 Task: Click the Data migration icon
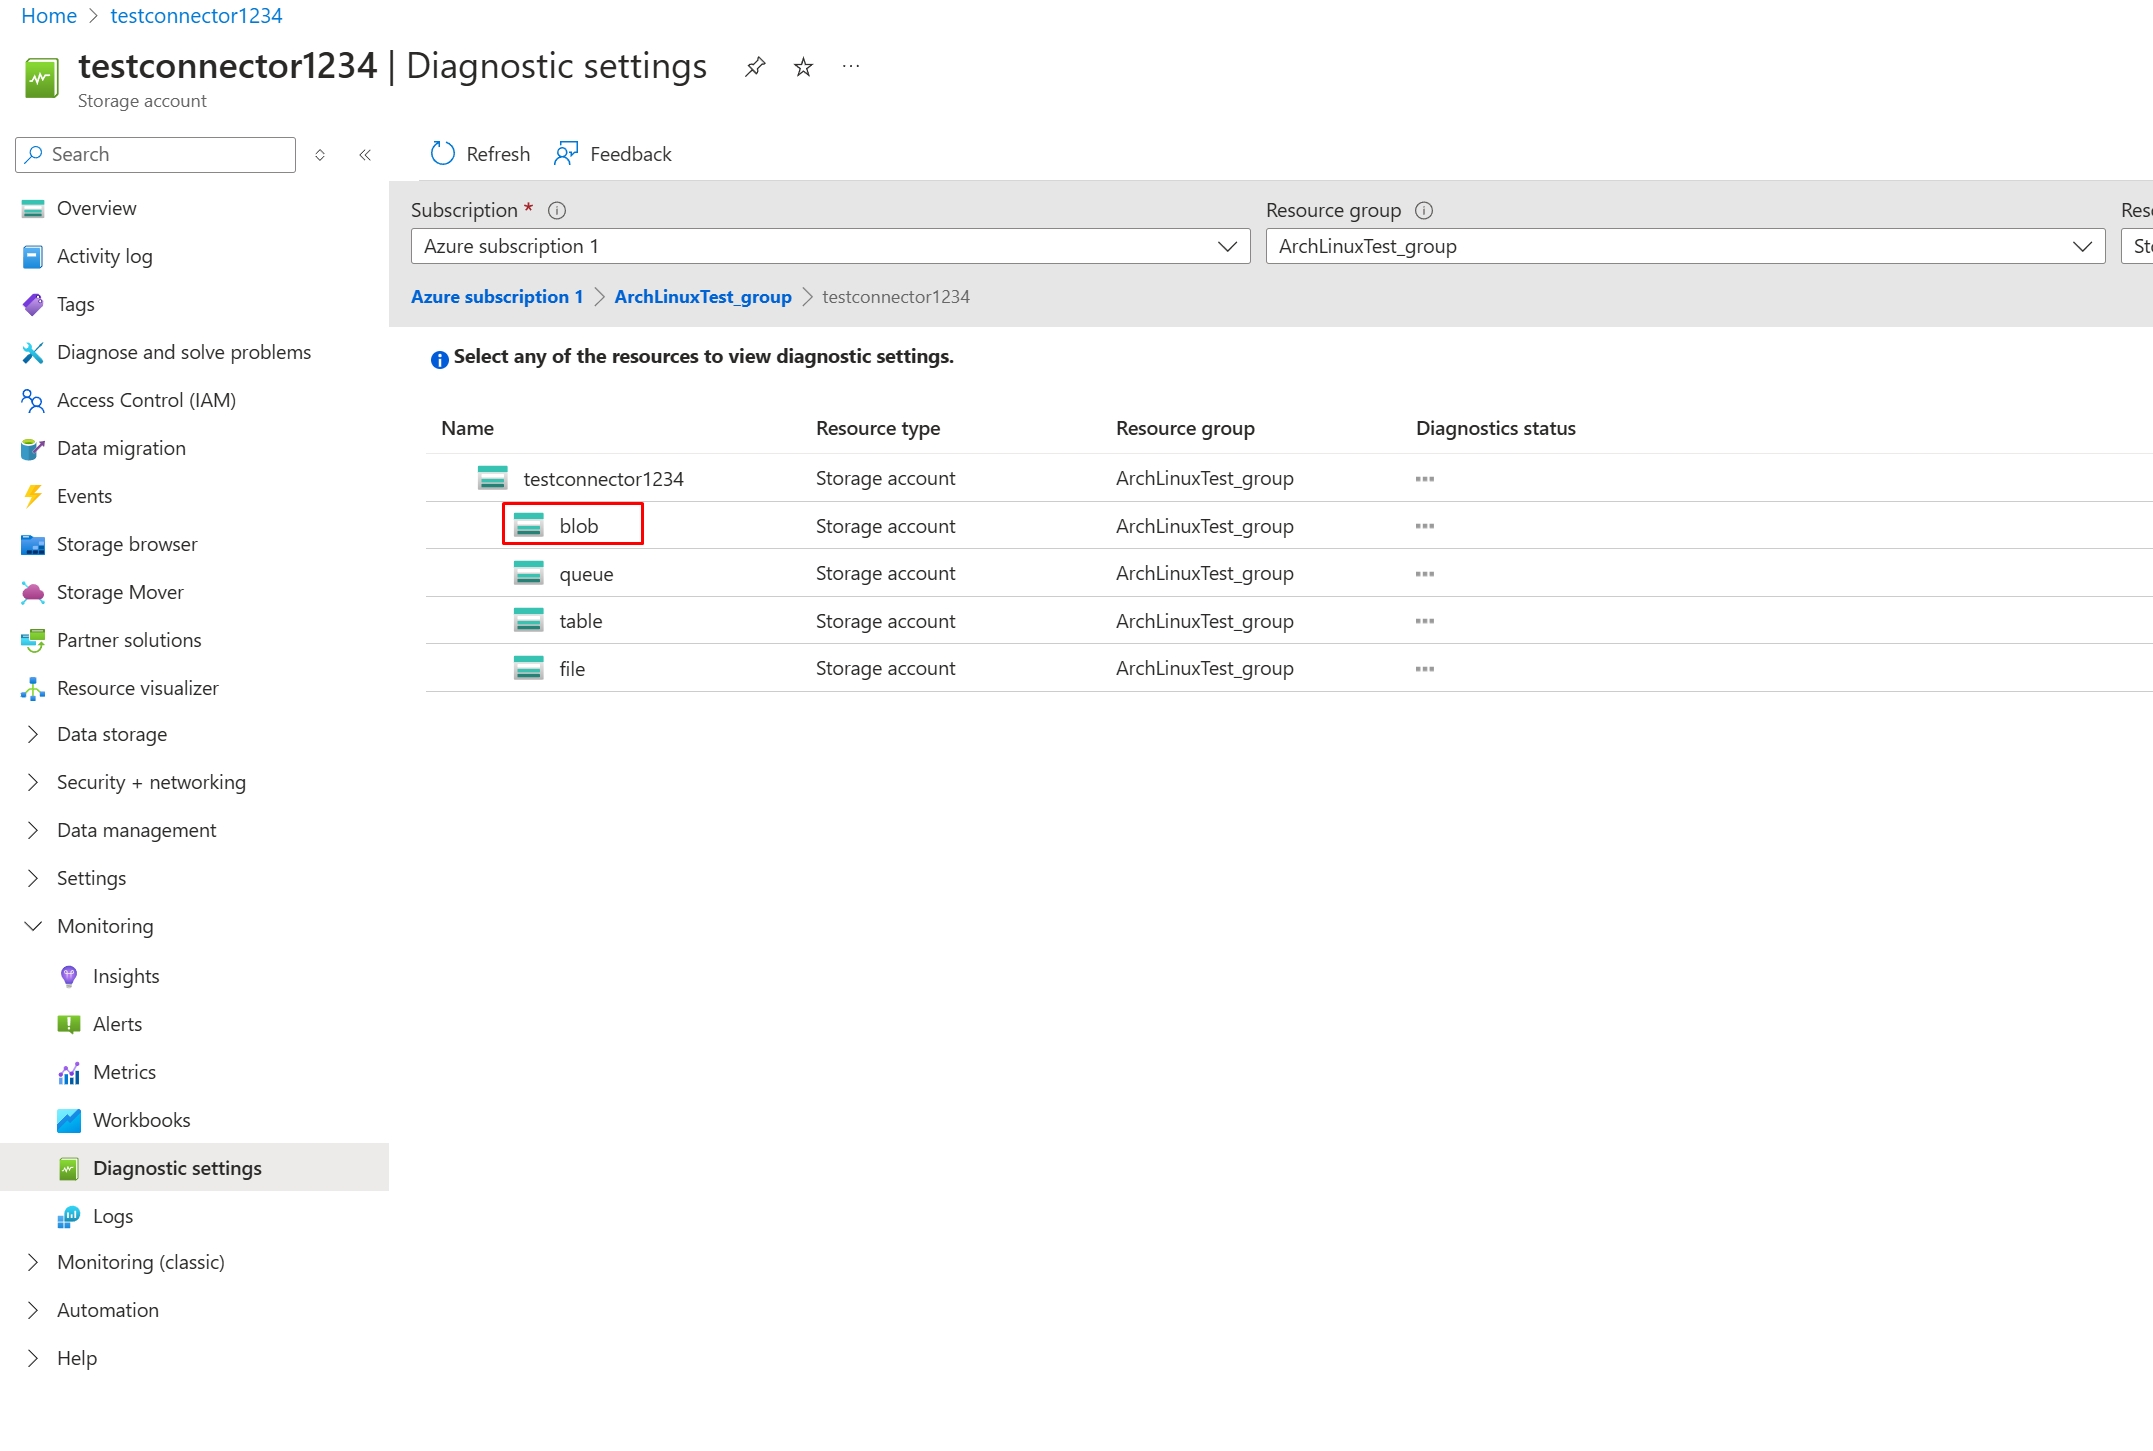coord(33,448)
